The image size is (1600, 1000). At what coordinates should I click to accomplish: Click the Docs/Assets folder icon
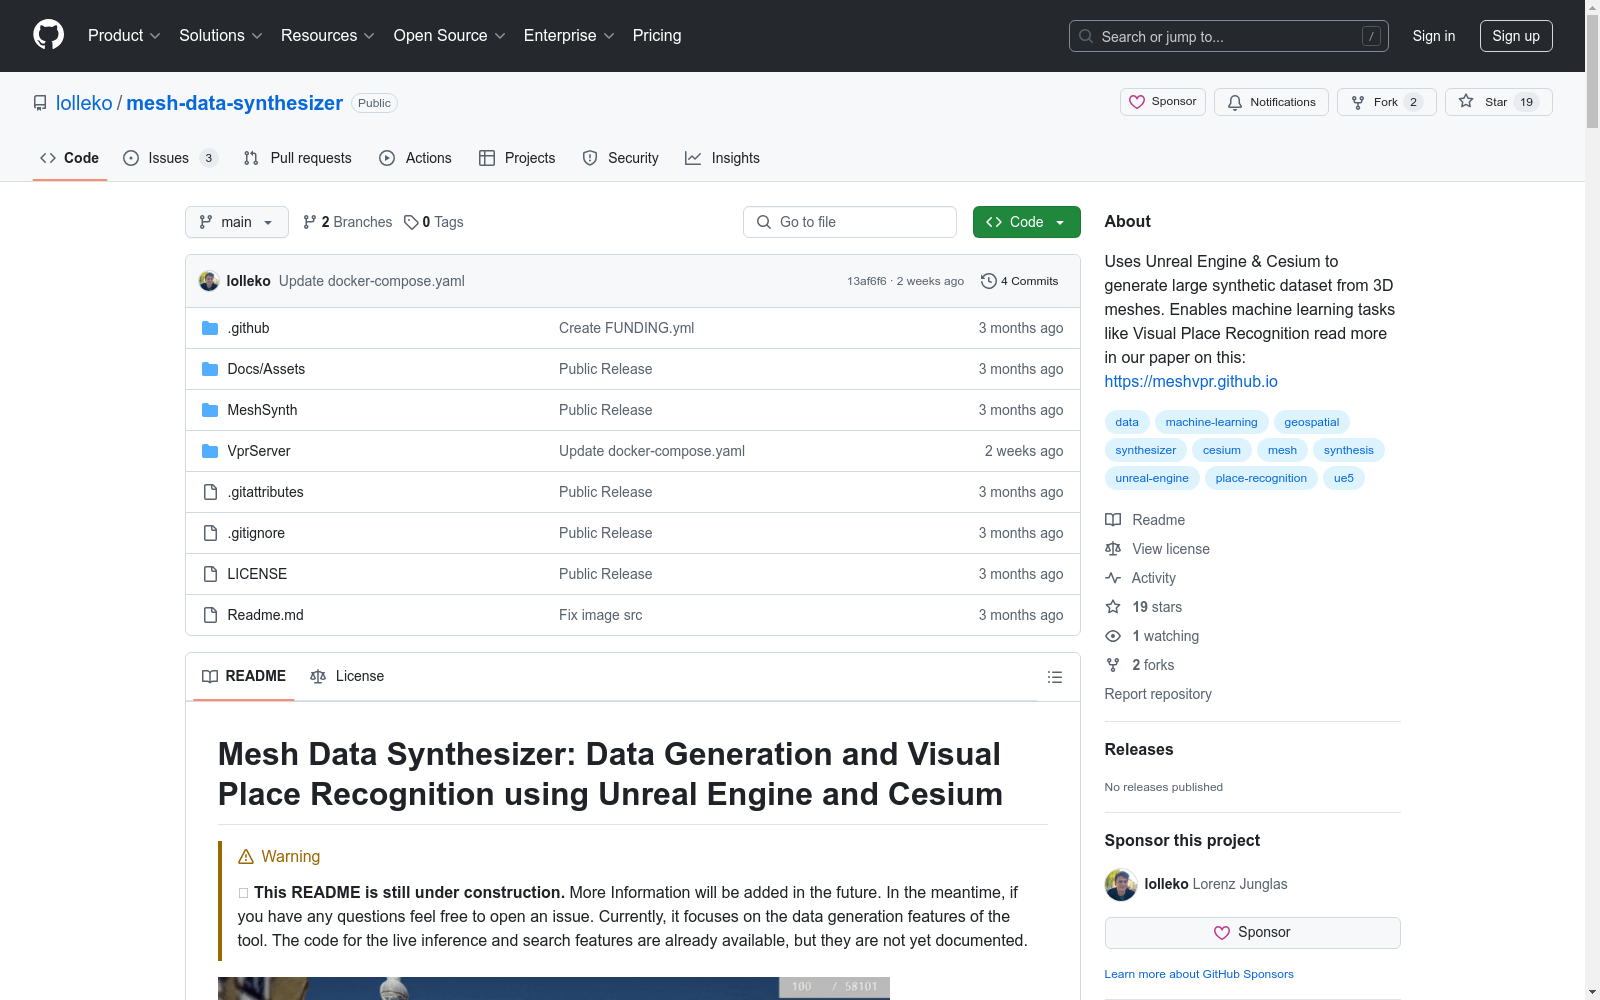210,369
